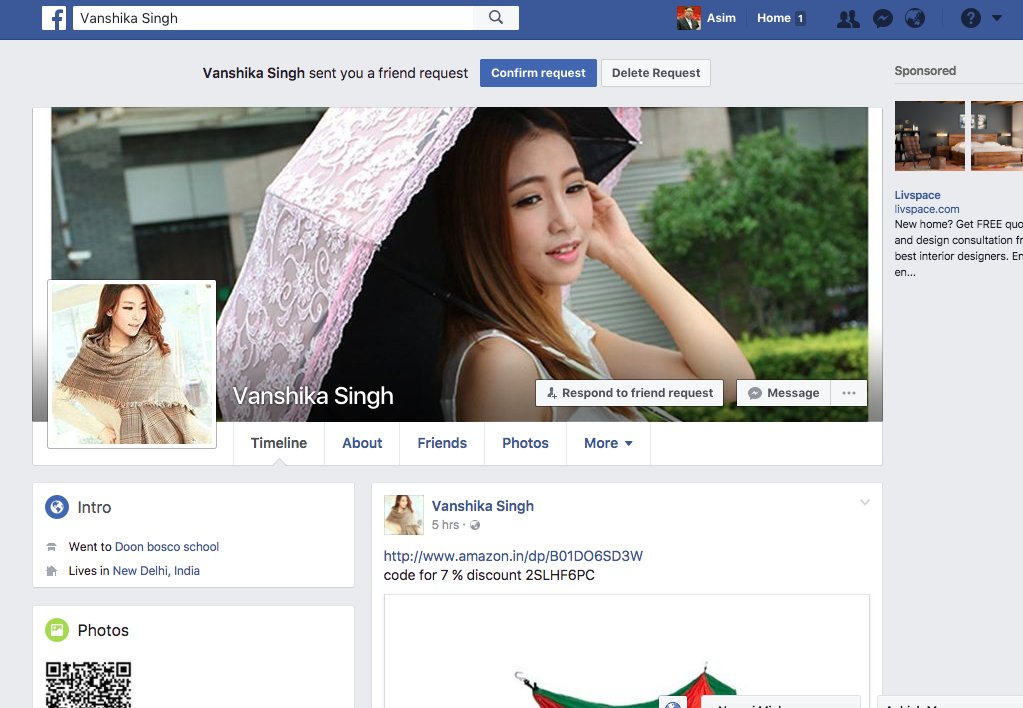The image size is (1023, 708).
Task: Open the second Livspace sponsored bed image
Action: [997, 136]
